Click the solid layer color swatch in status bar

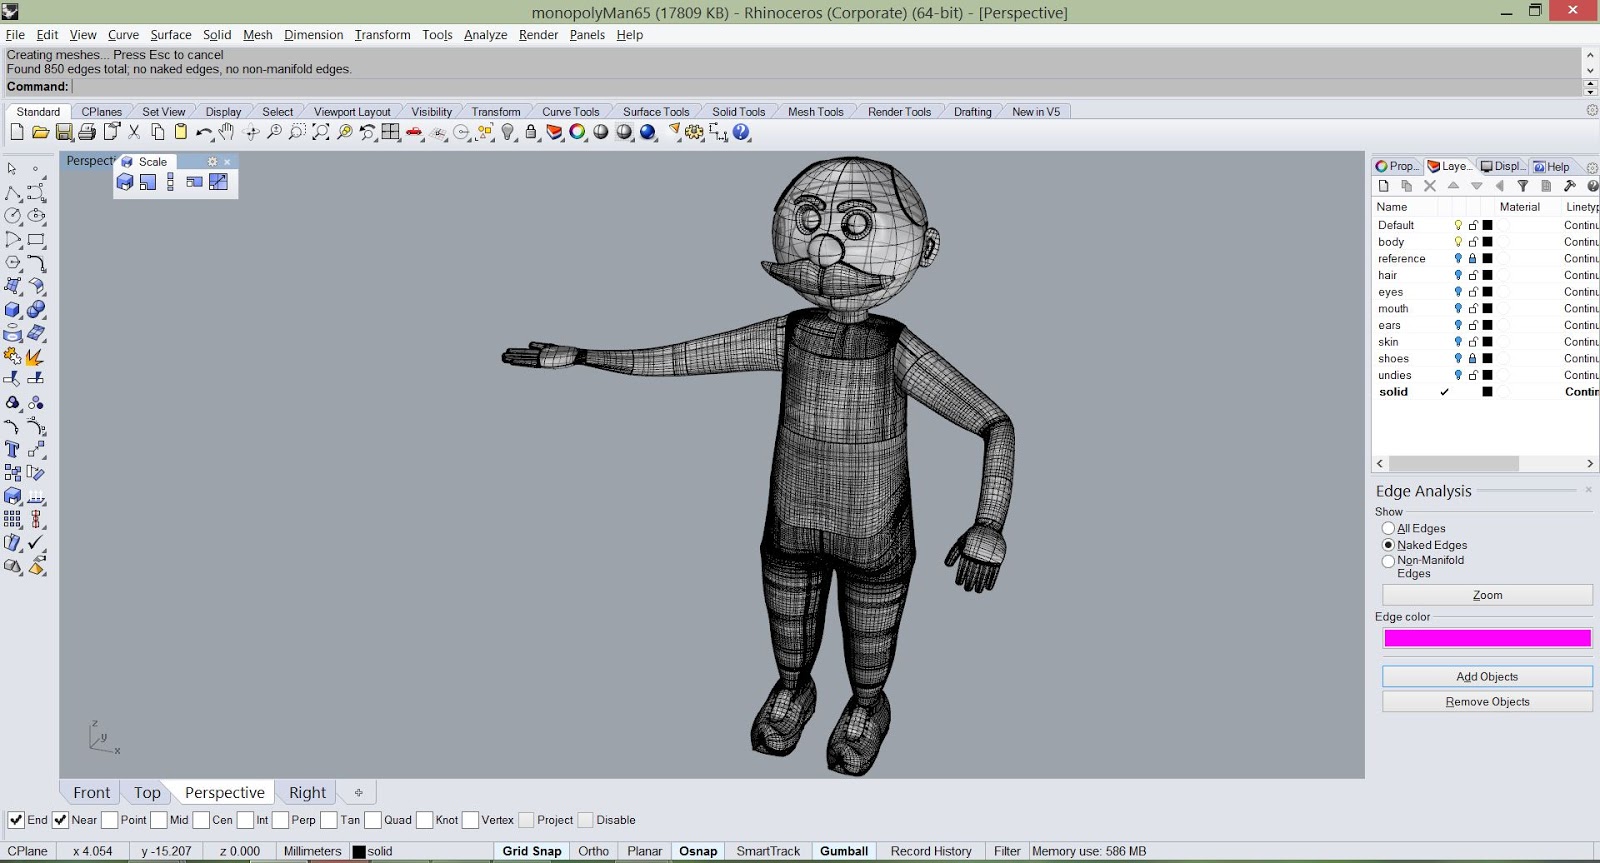[x=359, y=852]
